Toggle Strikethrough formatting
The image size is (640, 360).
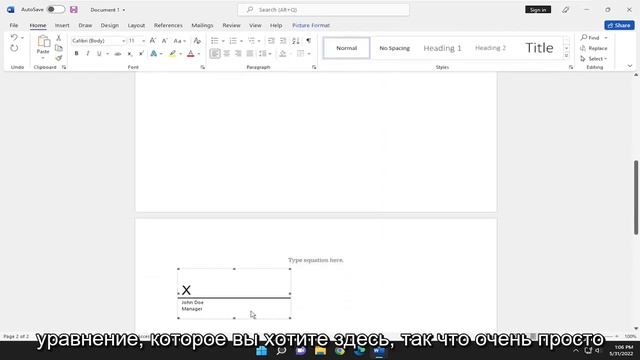click(118, 53)
